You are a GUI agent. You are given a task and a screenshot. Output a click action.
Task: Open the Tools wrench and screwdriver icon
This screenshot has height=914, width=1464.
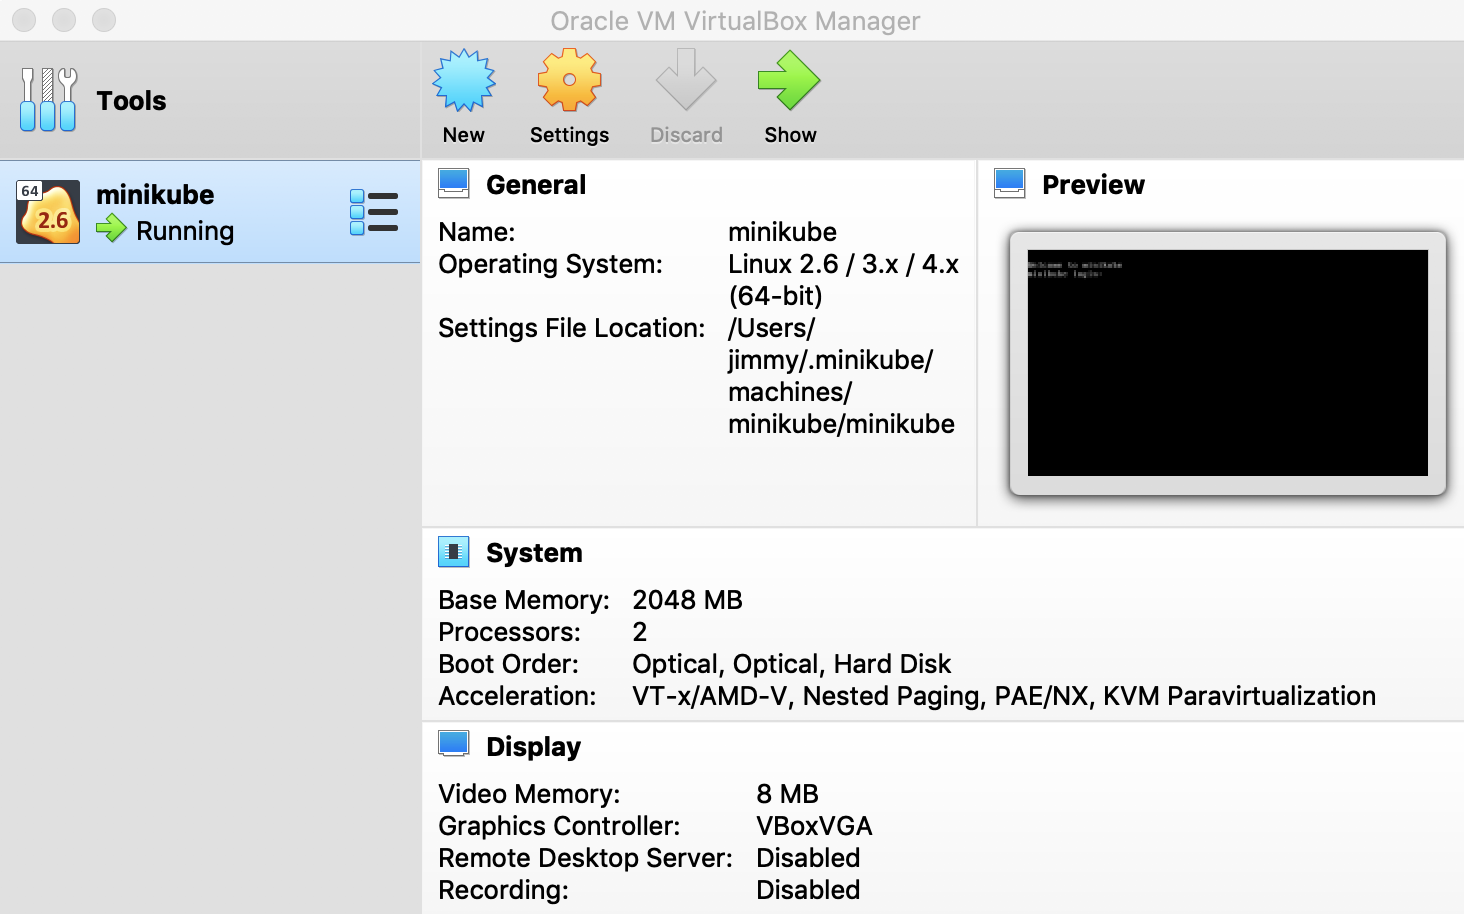pyautogui.click(x=48, y=100)
